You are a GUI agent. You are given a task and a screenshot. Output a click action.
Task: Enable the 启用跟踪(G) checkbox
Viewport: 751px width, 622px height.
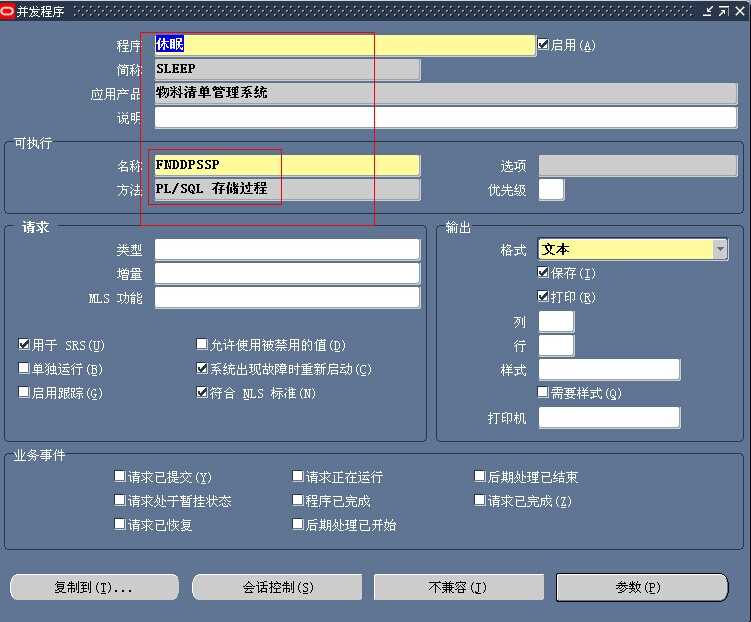click(x=24, y=392)
